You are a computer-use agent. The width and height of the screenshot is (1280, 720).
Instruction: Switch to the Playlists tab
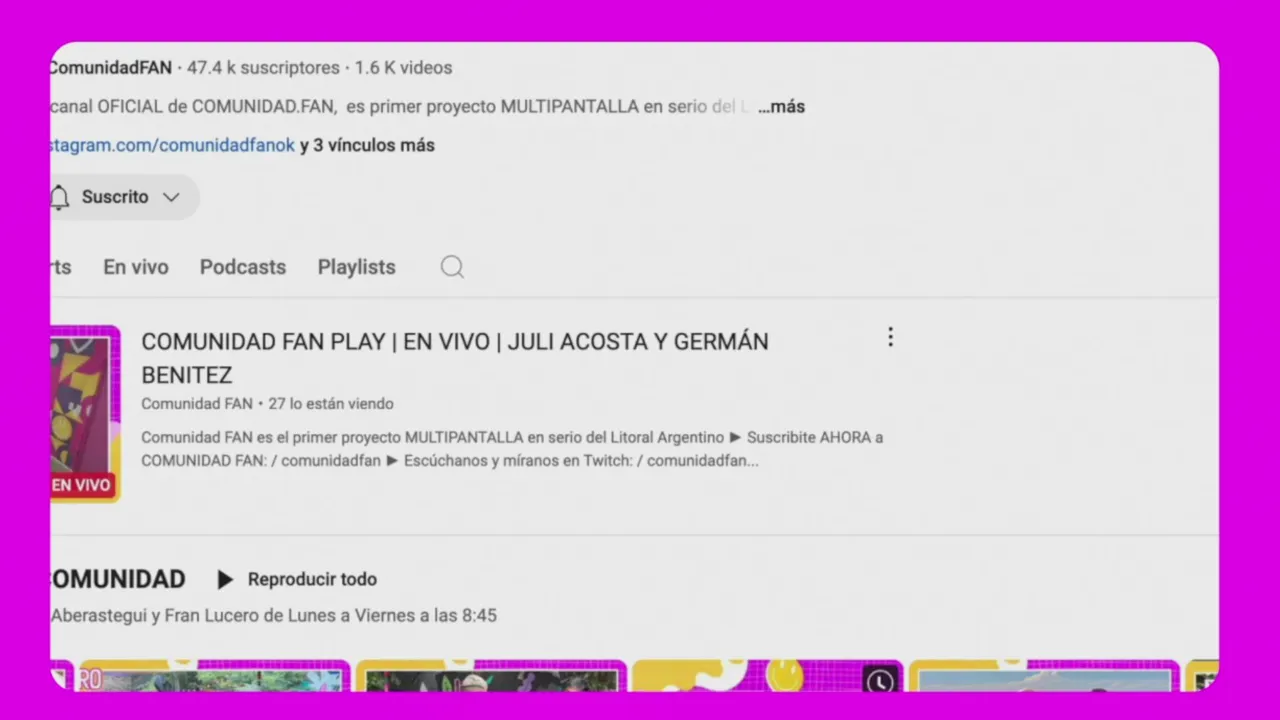coord(357,267)
